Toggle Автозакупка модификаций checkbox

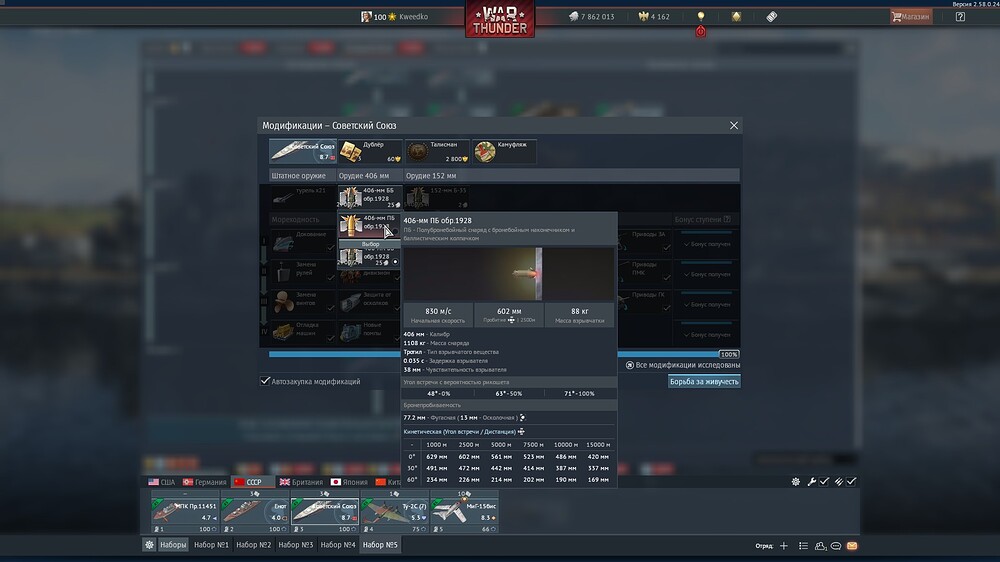pyautogui.click(x=265, y=381)
